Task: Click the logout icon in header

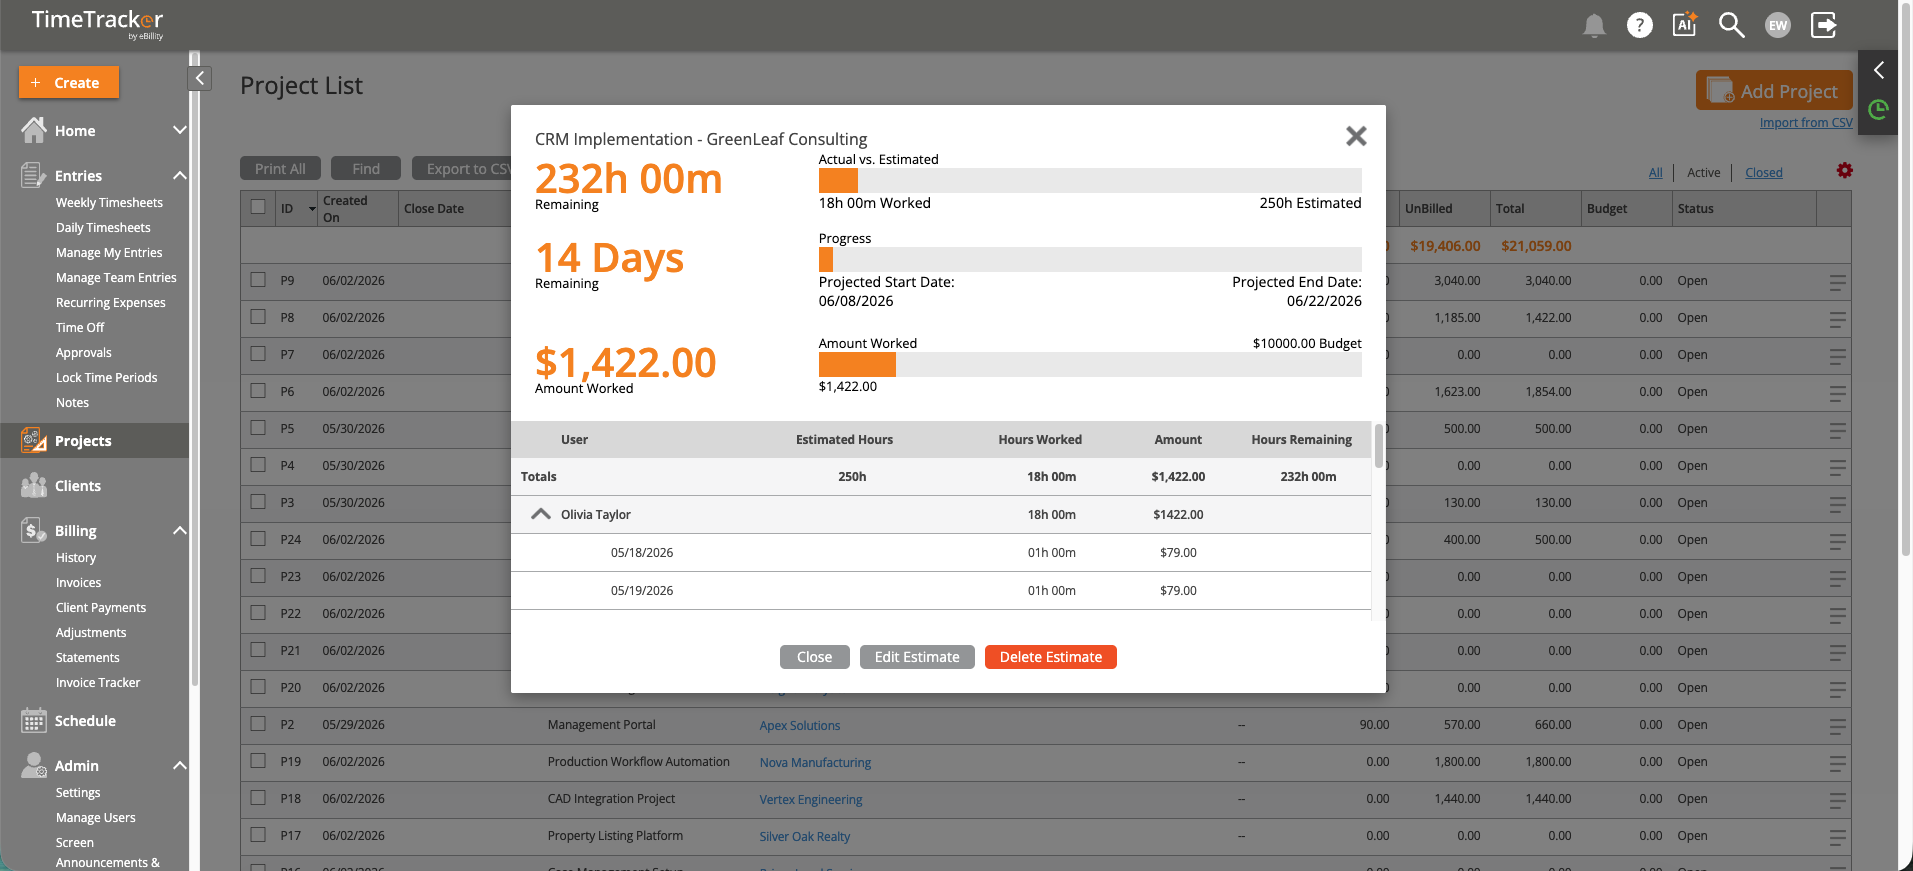Action: click(x=1824, y=25)
